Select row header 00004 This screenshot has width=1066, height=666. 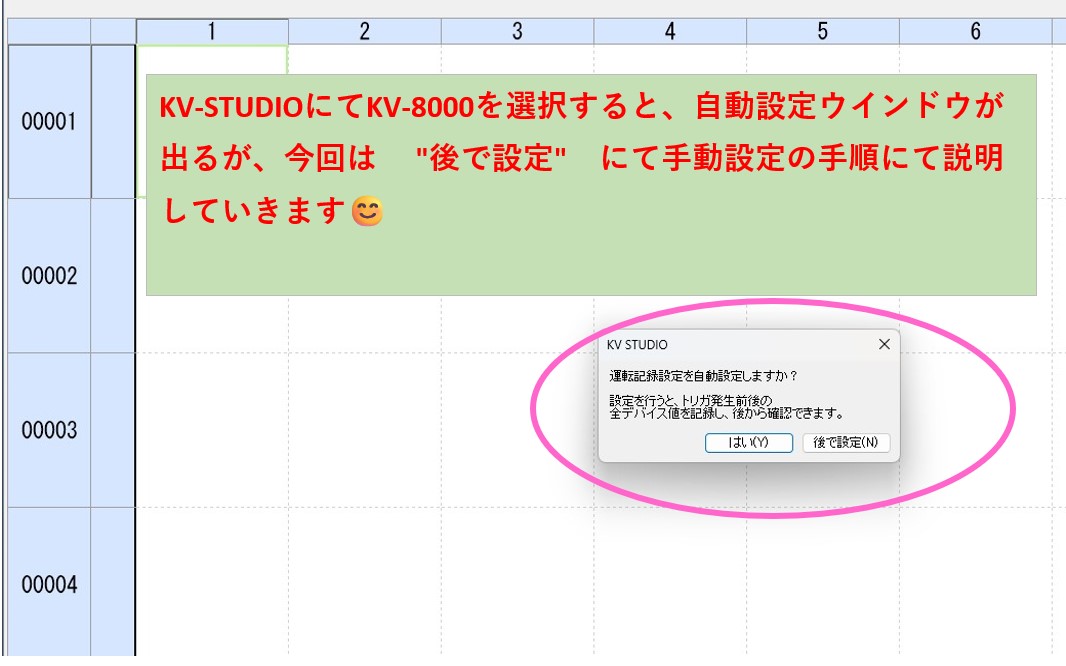(49, 584)
